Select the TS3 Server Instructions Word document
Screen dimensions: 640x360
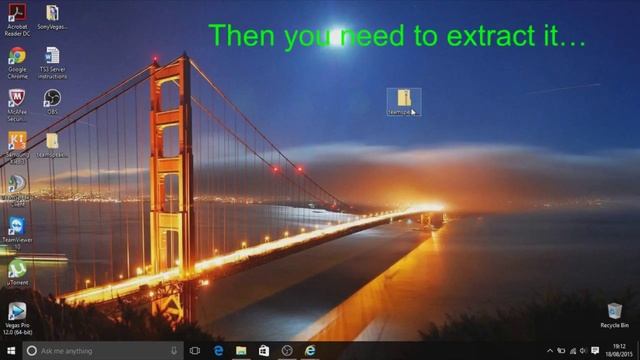coord(52,63)
